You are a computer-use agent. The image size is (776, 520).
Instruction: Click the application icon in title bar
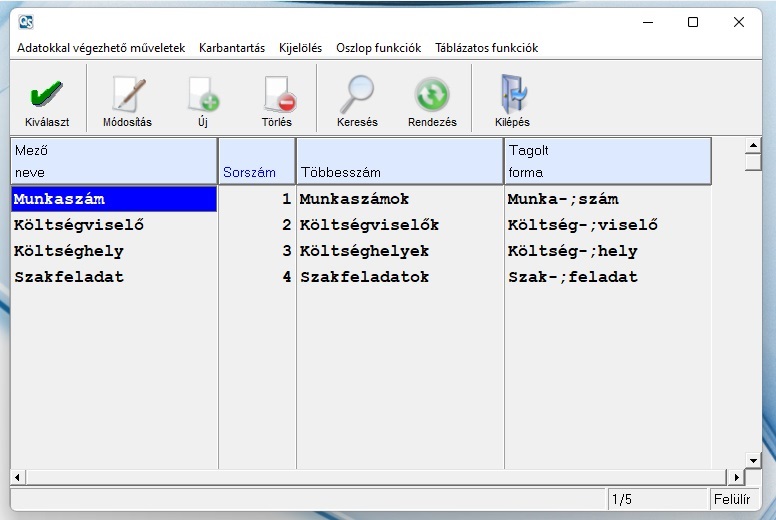coord(25,22)
